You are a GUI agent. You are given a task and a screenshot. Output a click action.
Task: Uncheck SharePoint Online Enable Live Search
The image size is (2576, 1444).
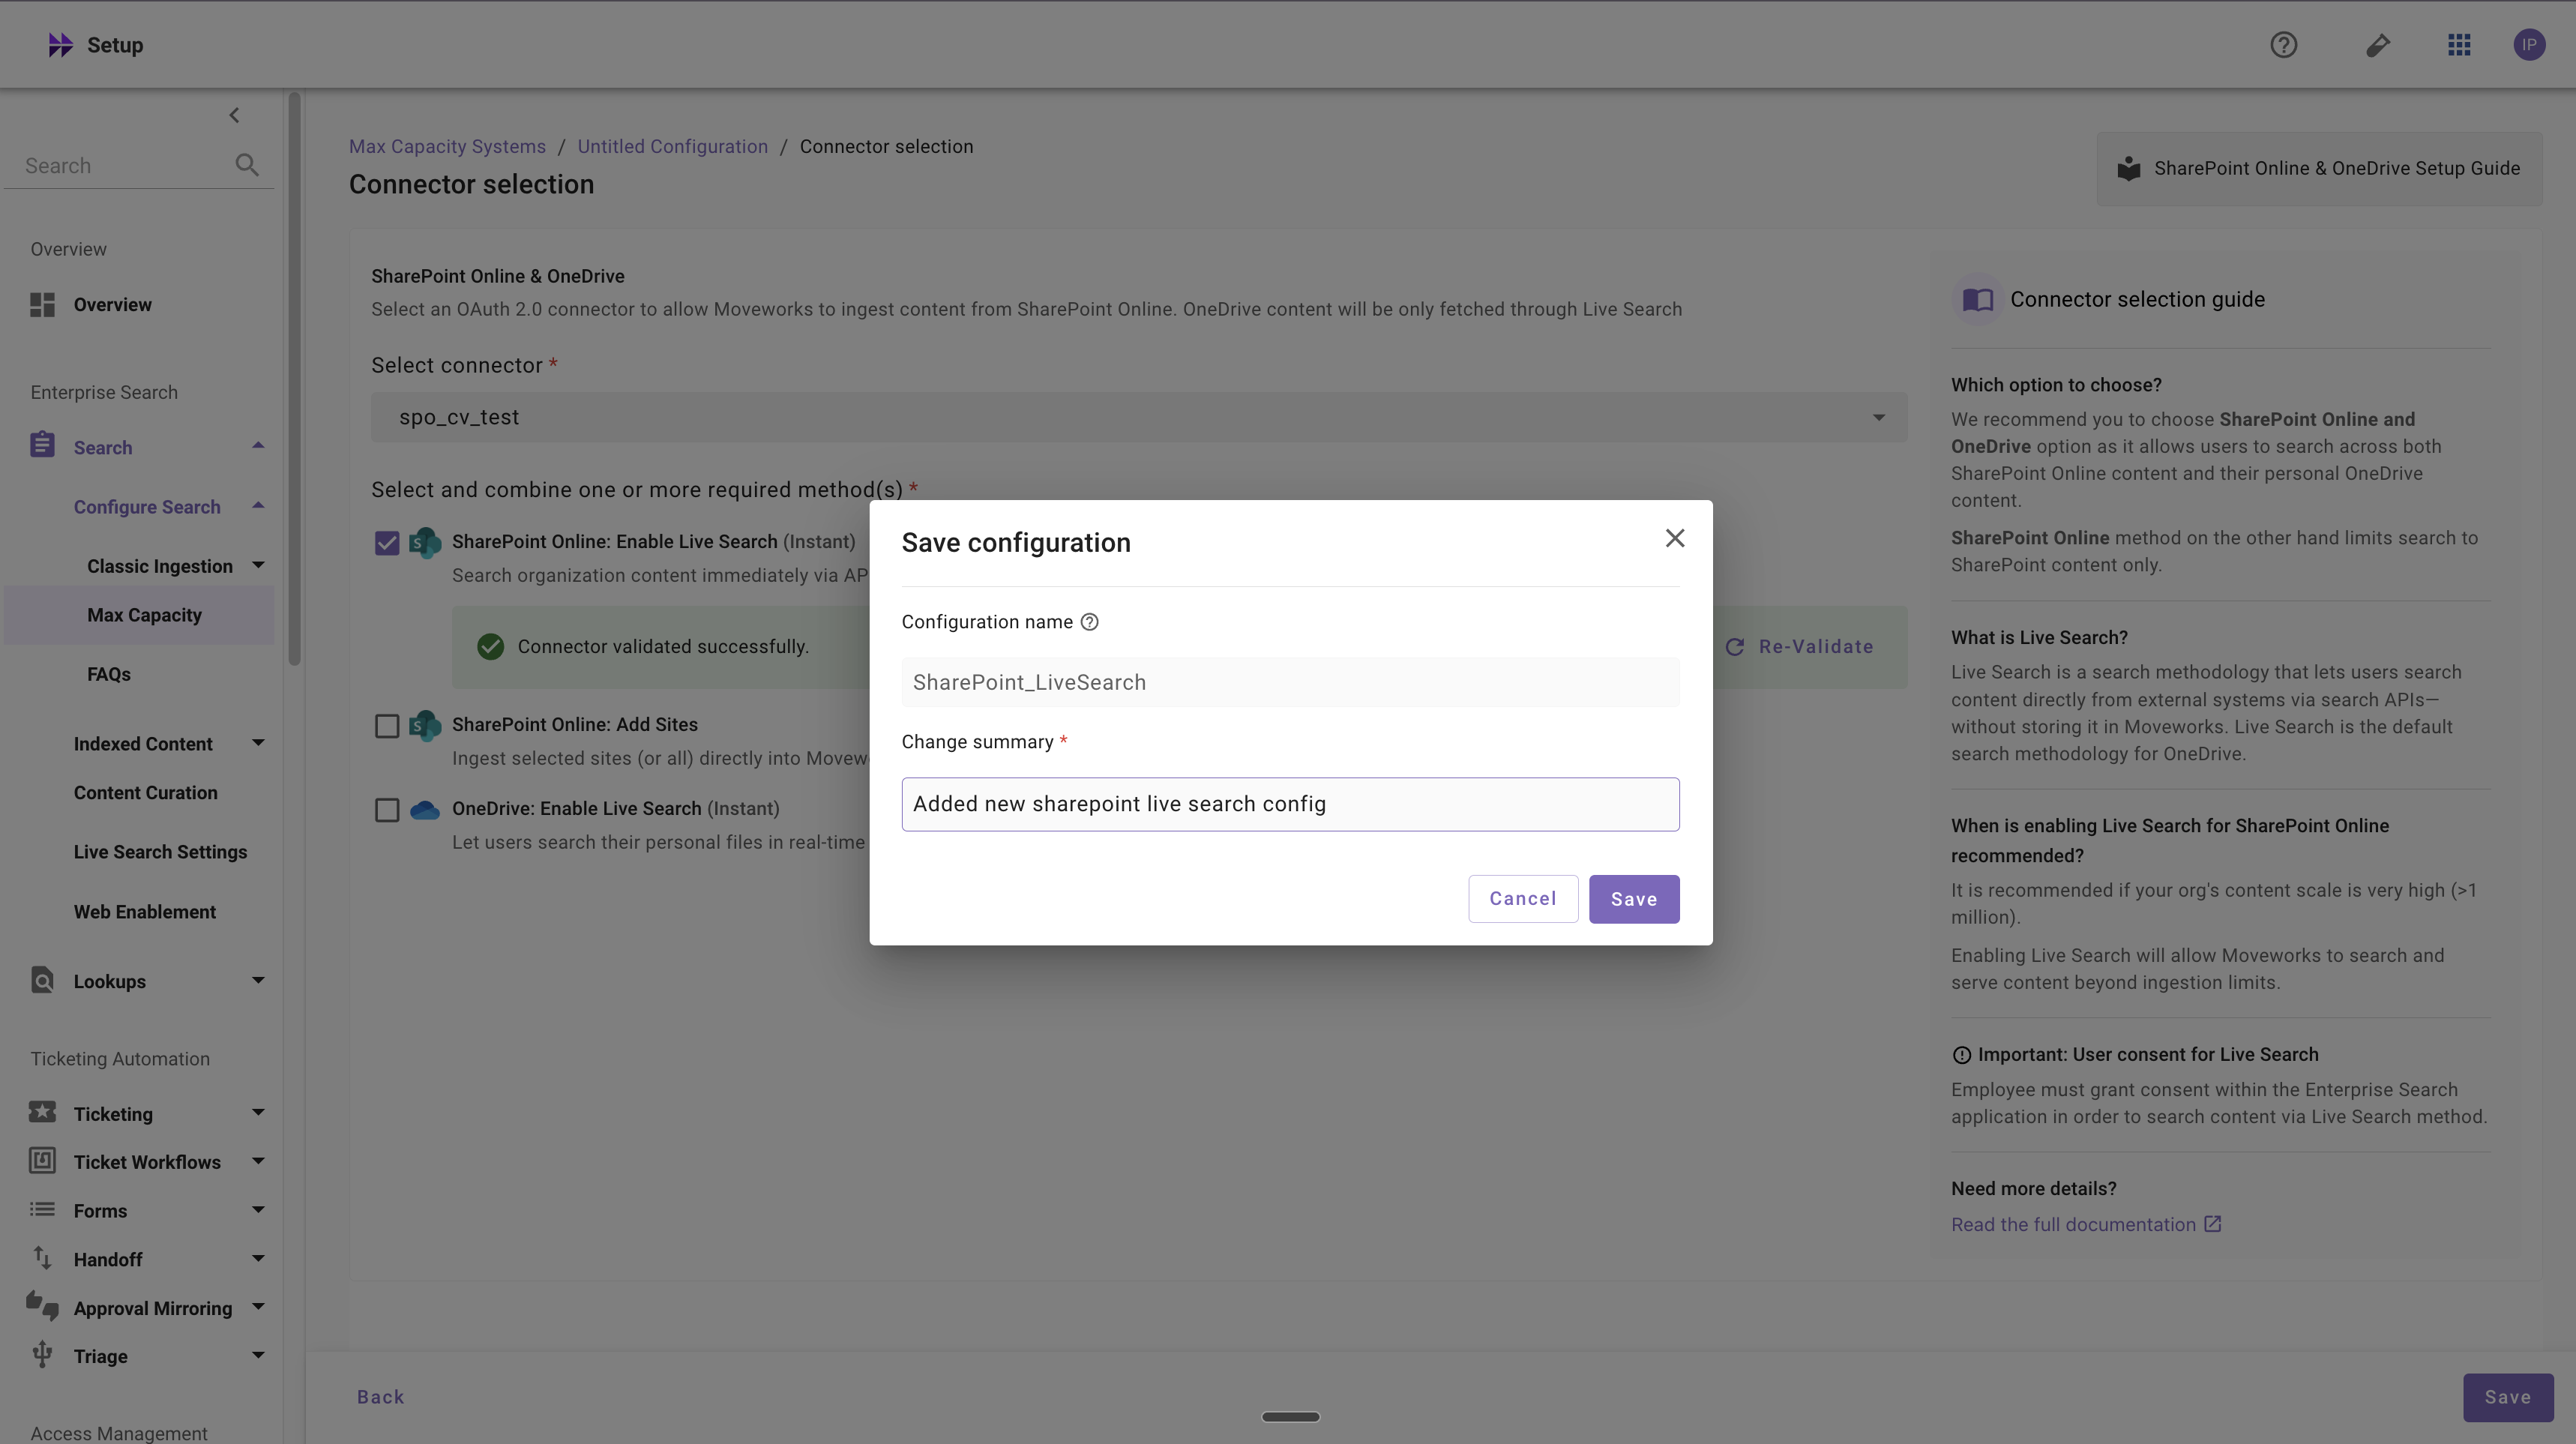click(x=387, y=543)
